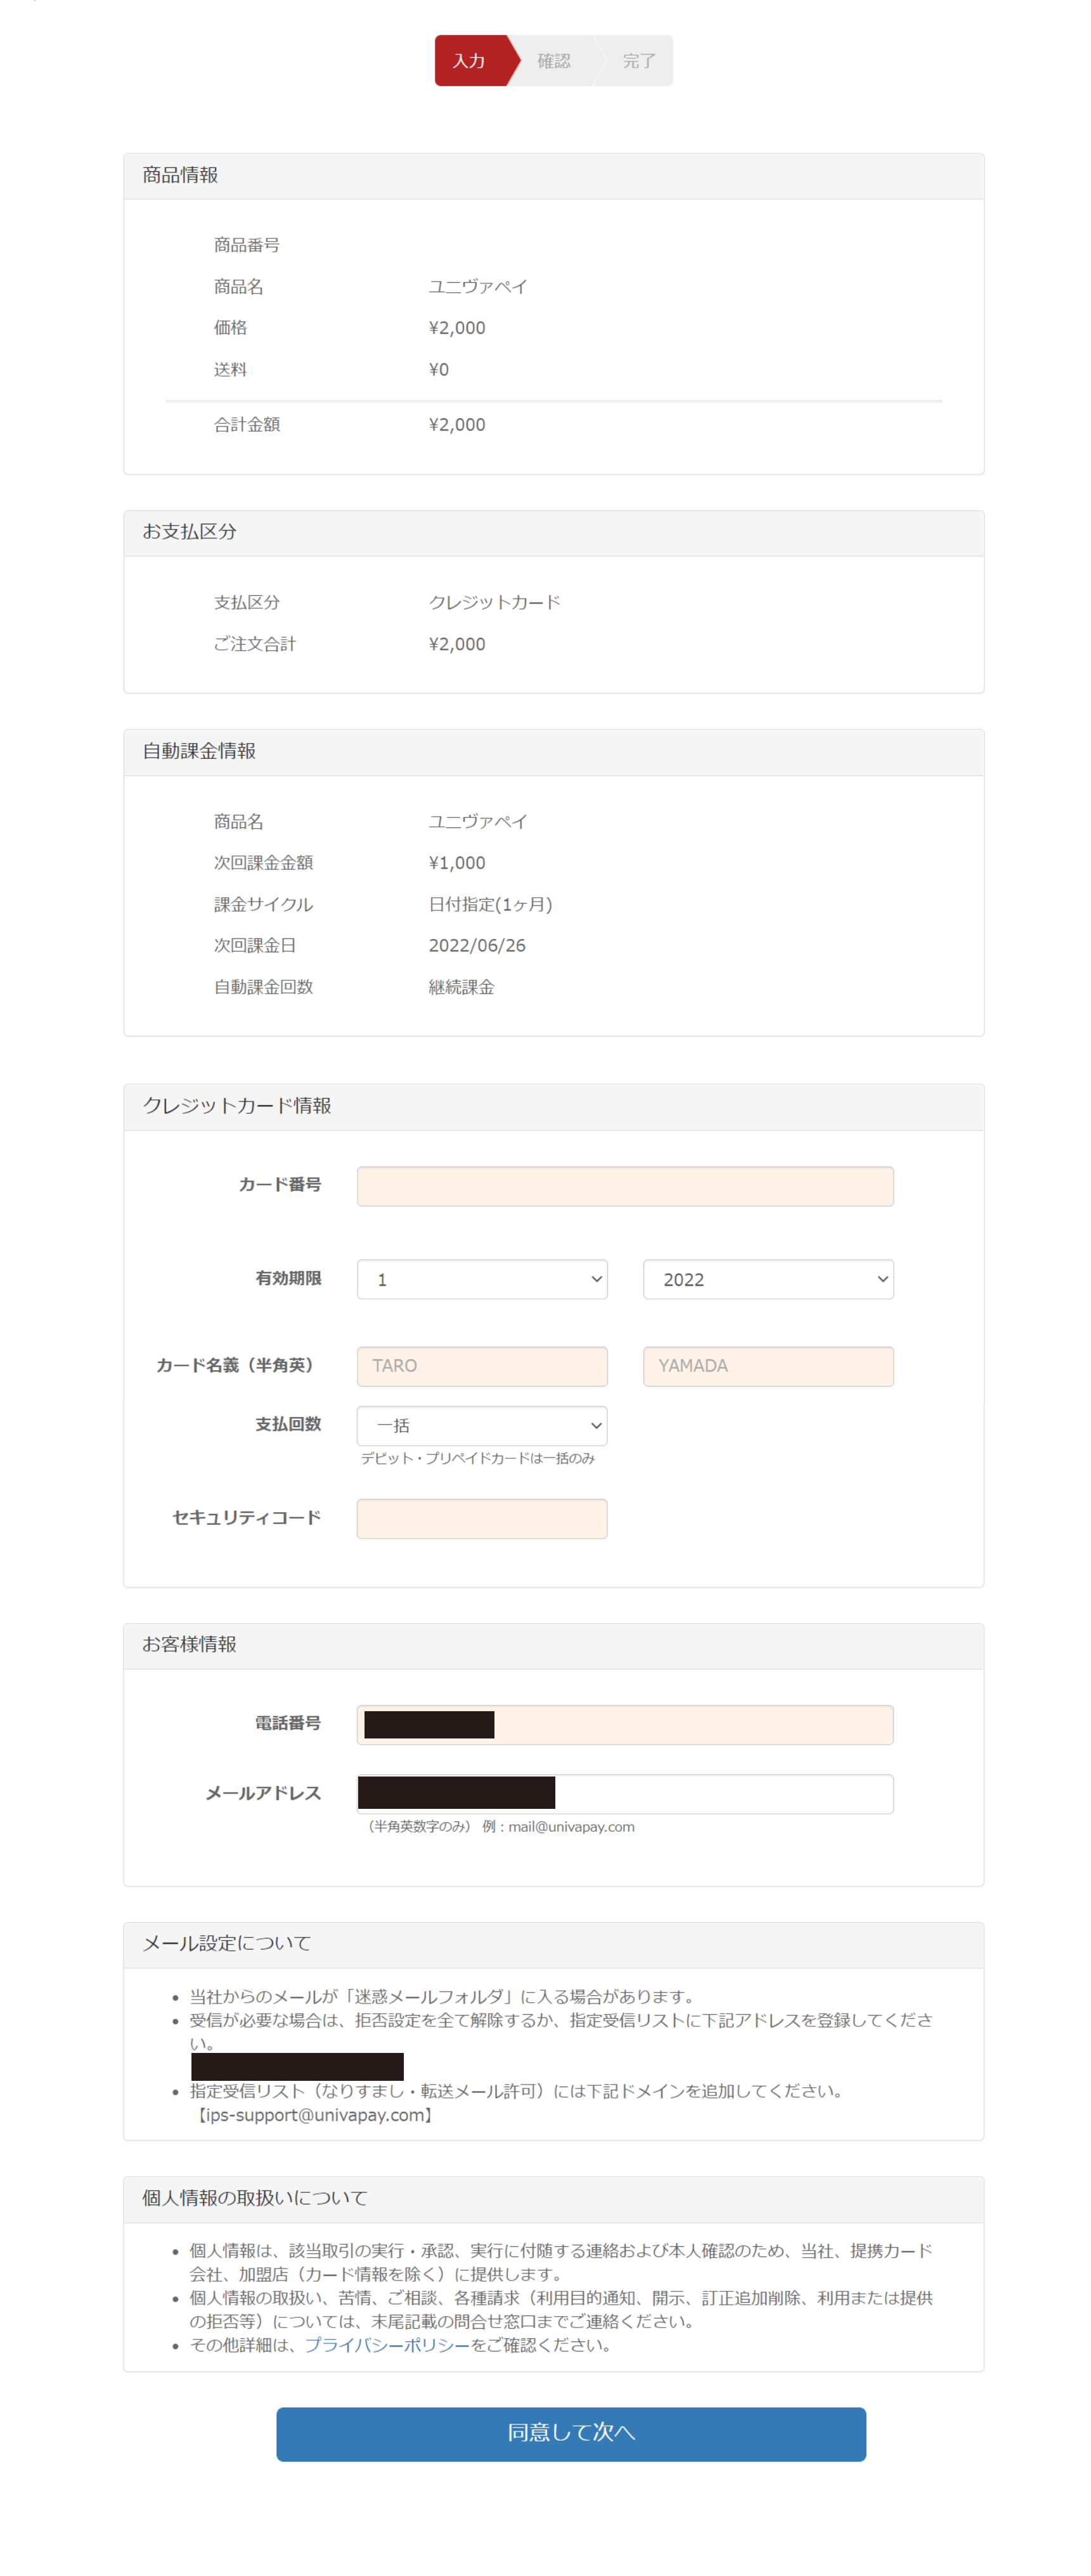Viewport: 1091px width, 2576px height.
Task: Click the 個人情報の取扱いについて section header
Action: point(254,2198)
